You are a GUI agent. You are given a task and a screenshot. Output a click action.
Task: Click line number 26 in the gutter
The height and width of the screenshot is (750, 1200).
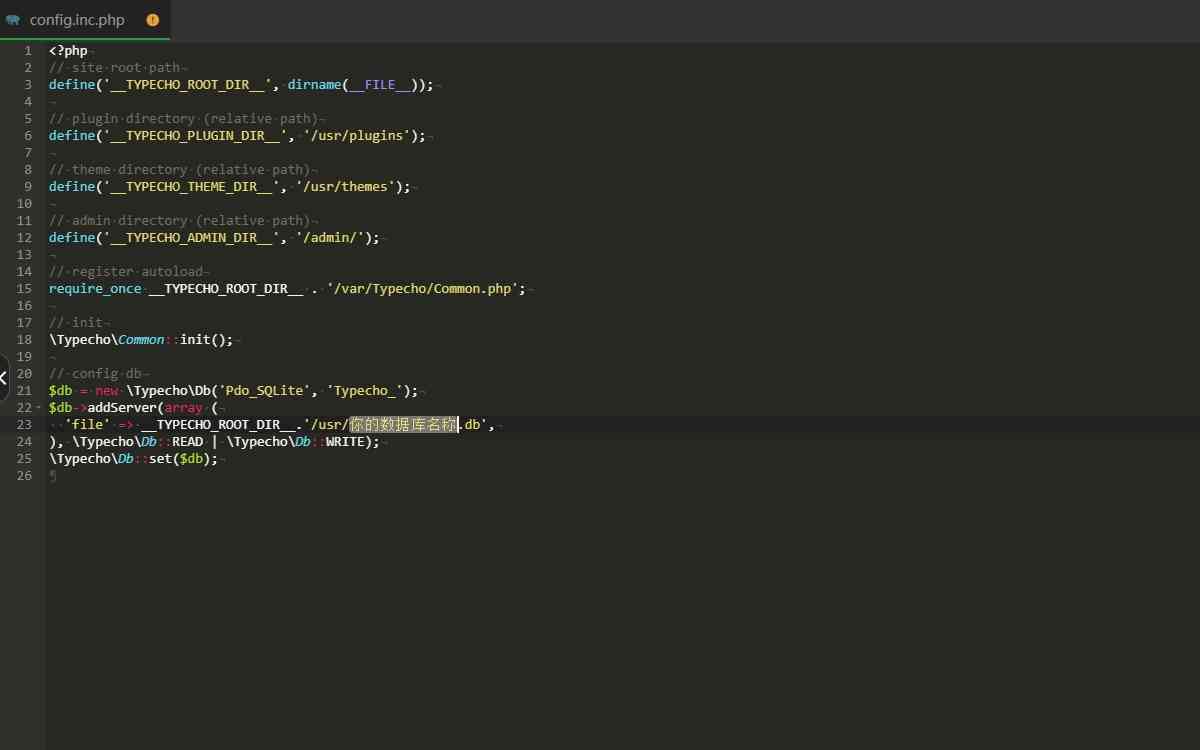pyautogui.click(x=25, y=476)
